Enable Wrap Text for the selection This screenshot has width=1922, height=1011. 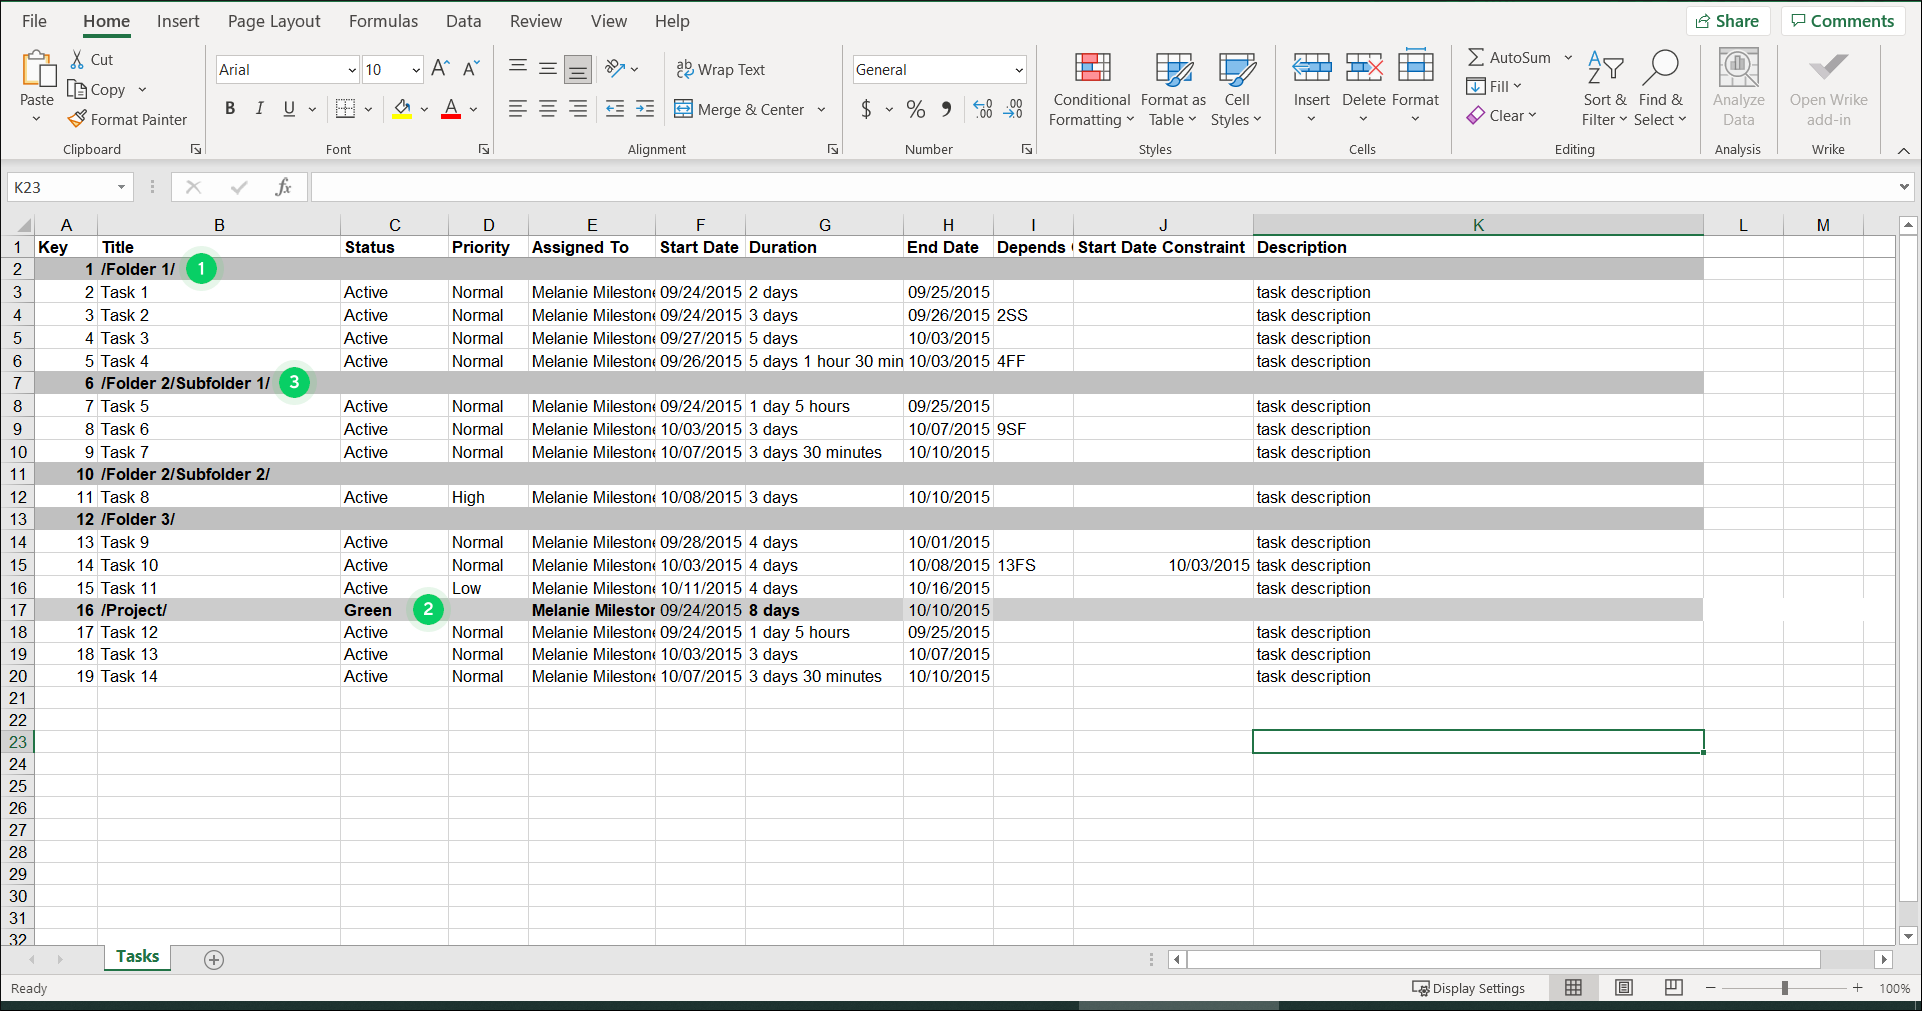[x=720, y=69]
